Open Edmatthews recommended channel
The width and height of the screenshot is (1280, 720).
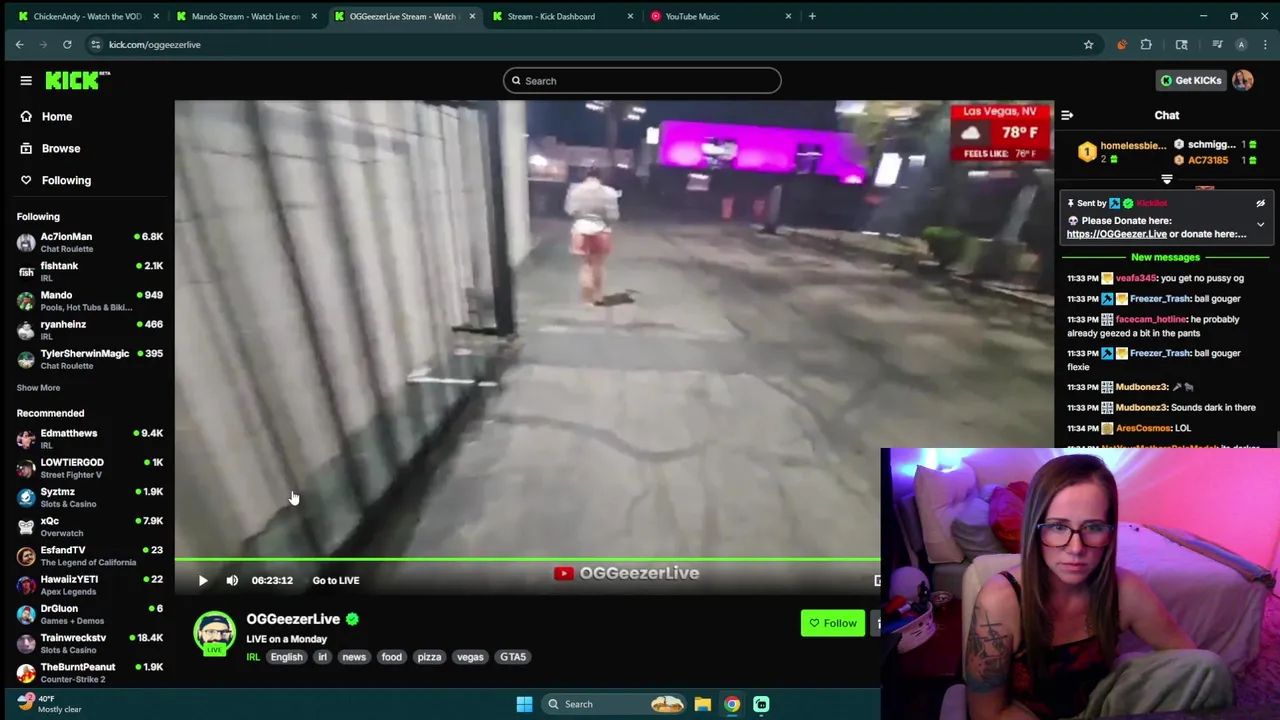click(90, 438)
